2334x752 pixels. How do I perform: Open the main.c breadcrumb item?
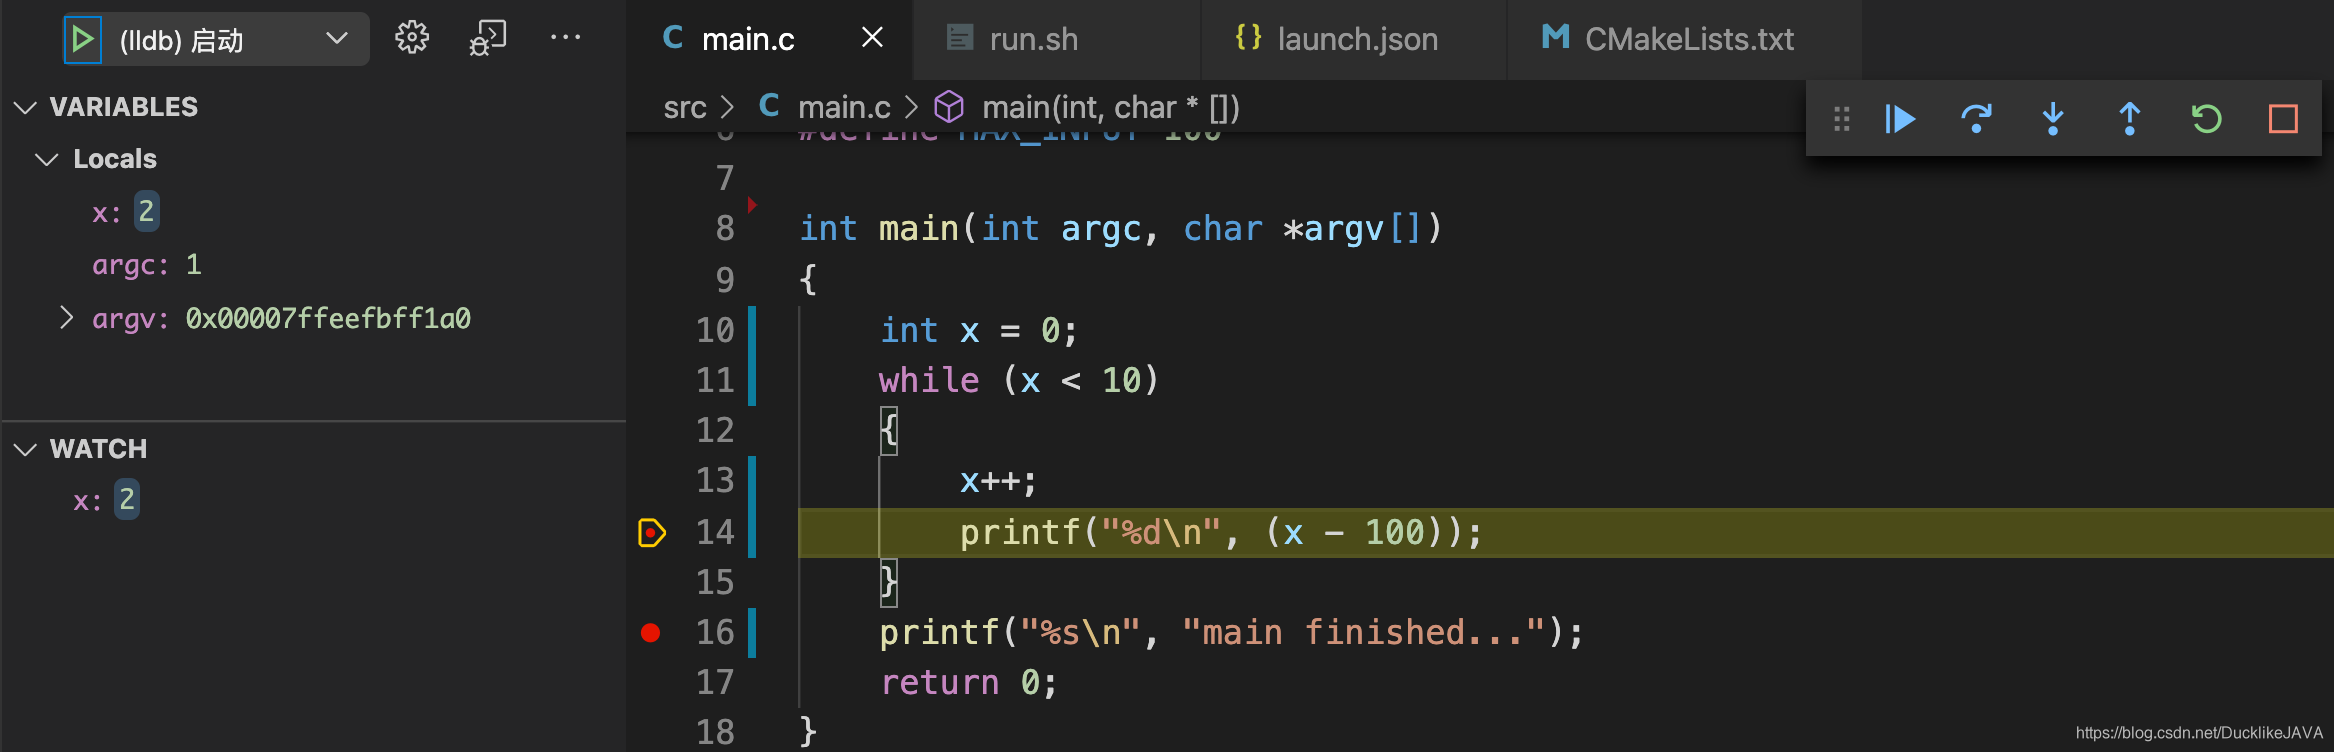[844, 107]
